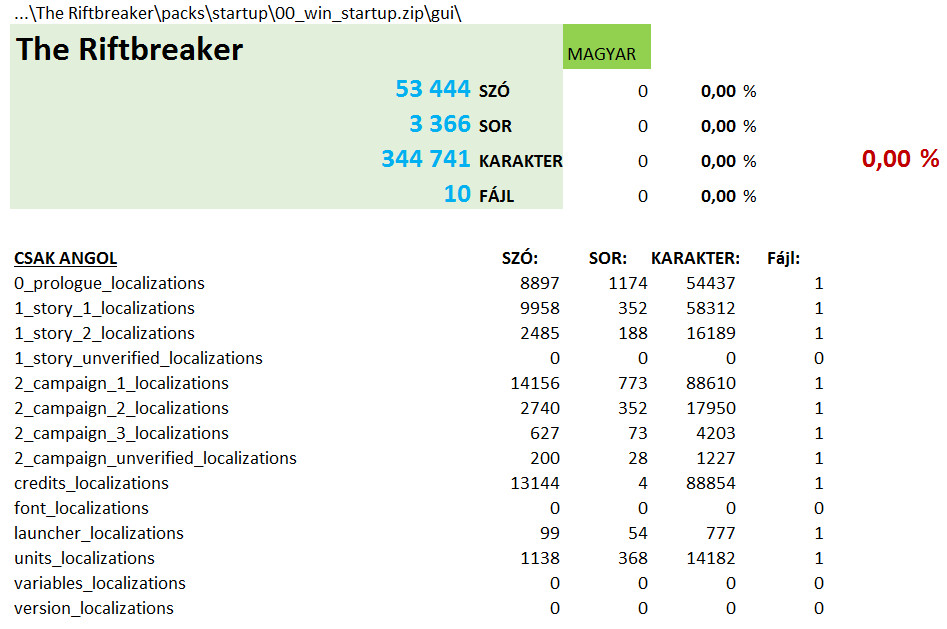The width and height of the screenshot is (947, 629).
Task: Select the launcher_localizations row name
Action: point(98,533)
